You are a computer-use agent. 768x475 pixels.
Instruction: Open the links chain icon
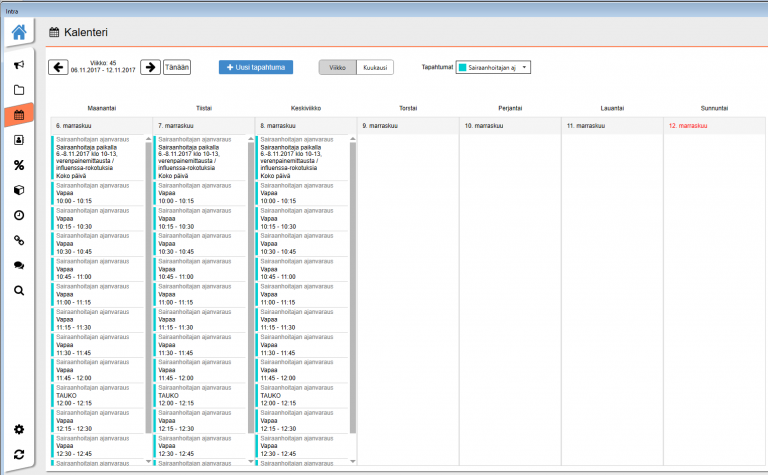pyautogui.click(x=18, y=240)
